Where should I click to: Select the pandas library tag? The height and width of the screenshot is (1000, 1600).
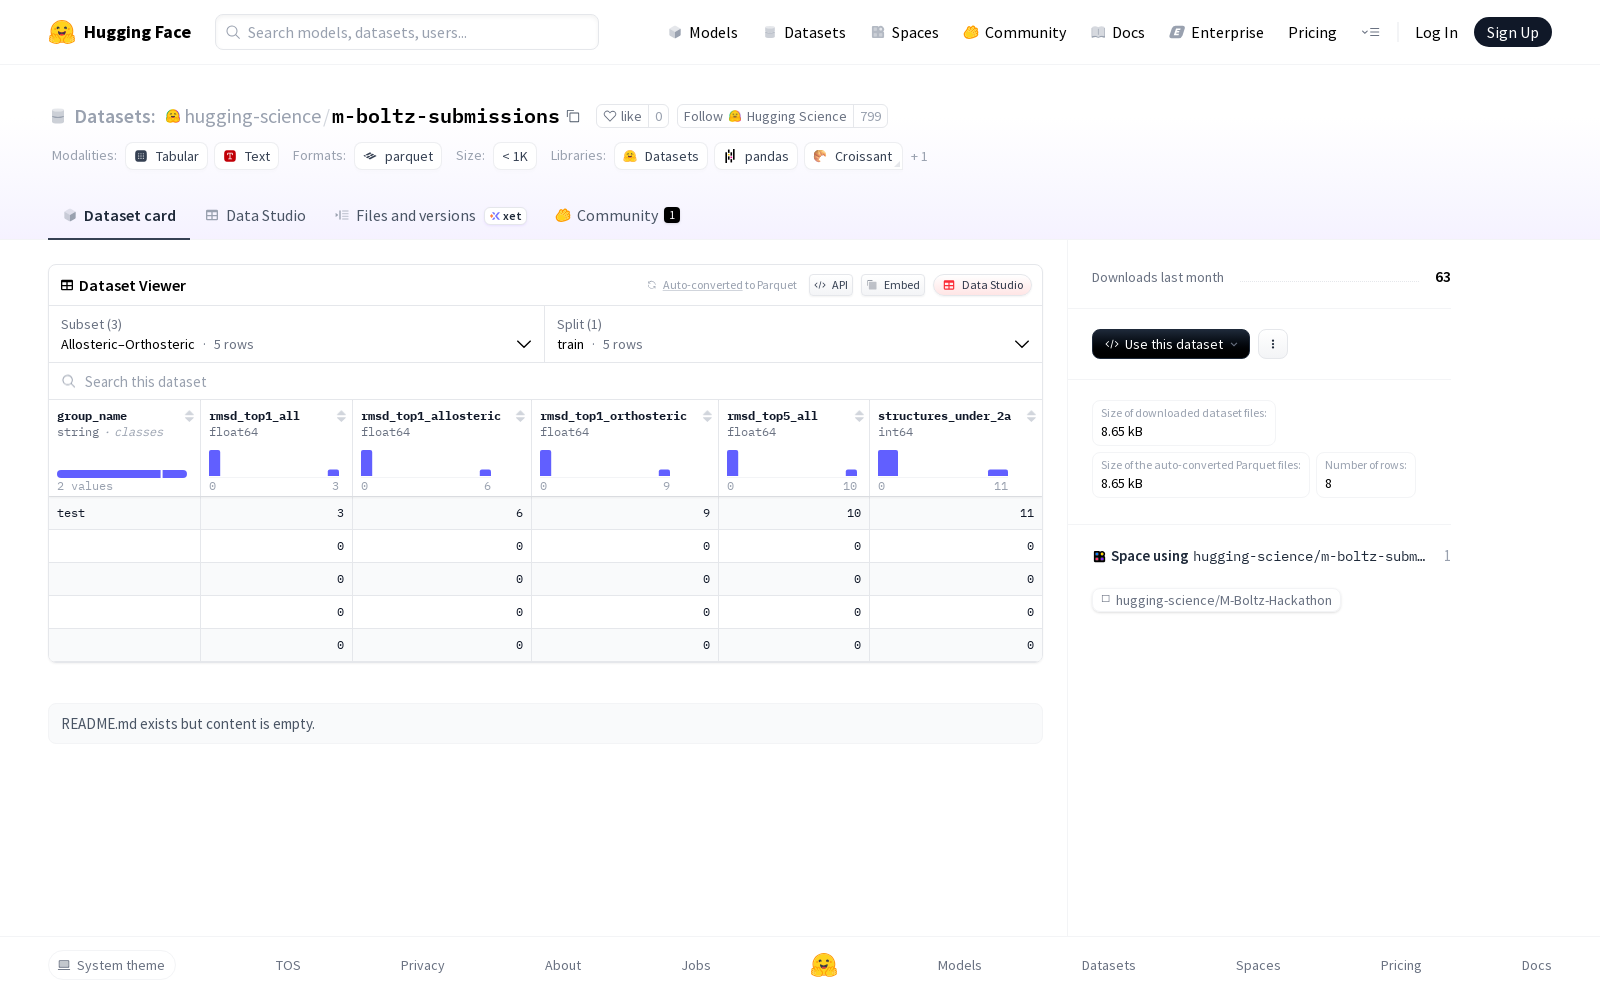click(756, 156)
